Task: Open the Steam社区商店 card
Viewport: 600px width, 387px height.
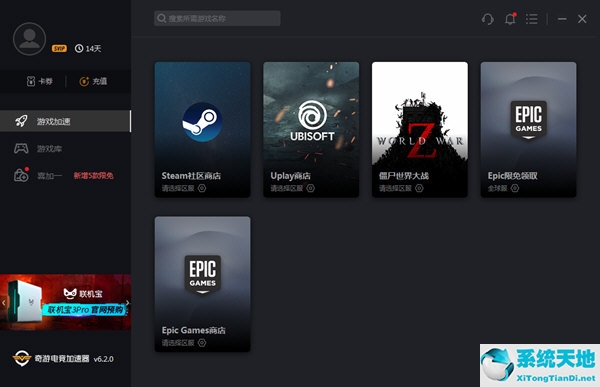Action: click(x=202, y=130)
